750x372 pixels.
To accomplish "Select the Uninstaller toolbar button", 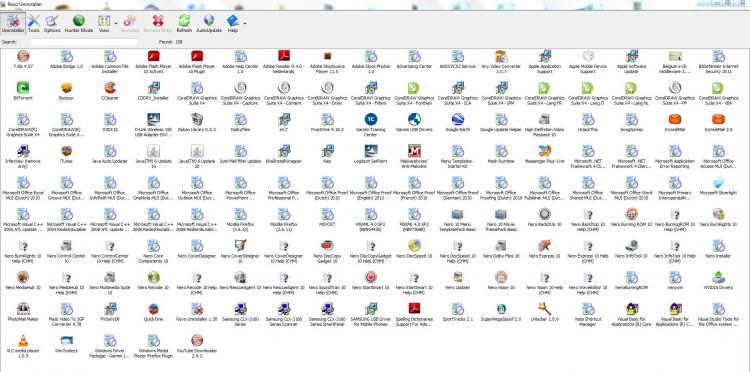I will click(13, 23).
